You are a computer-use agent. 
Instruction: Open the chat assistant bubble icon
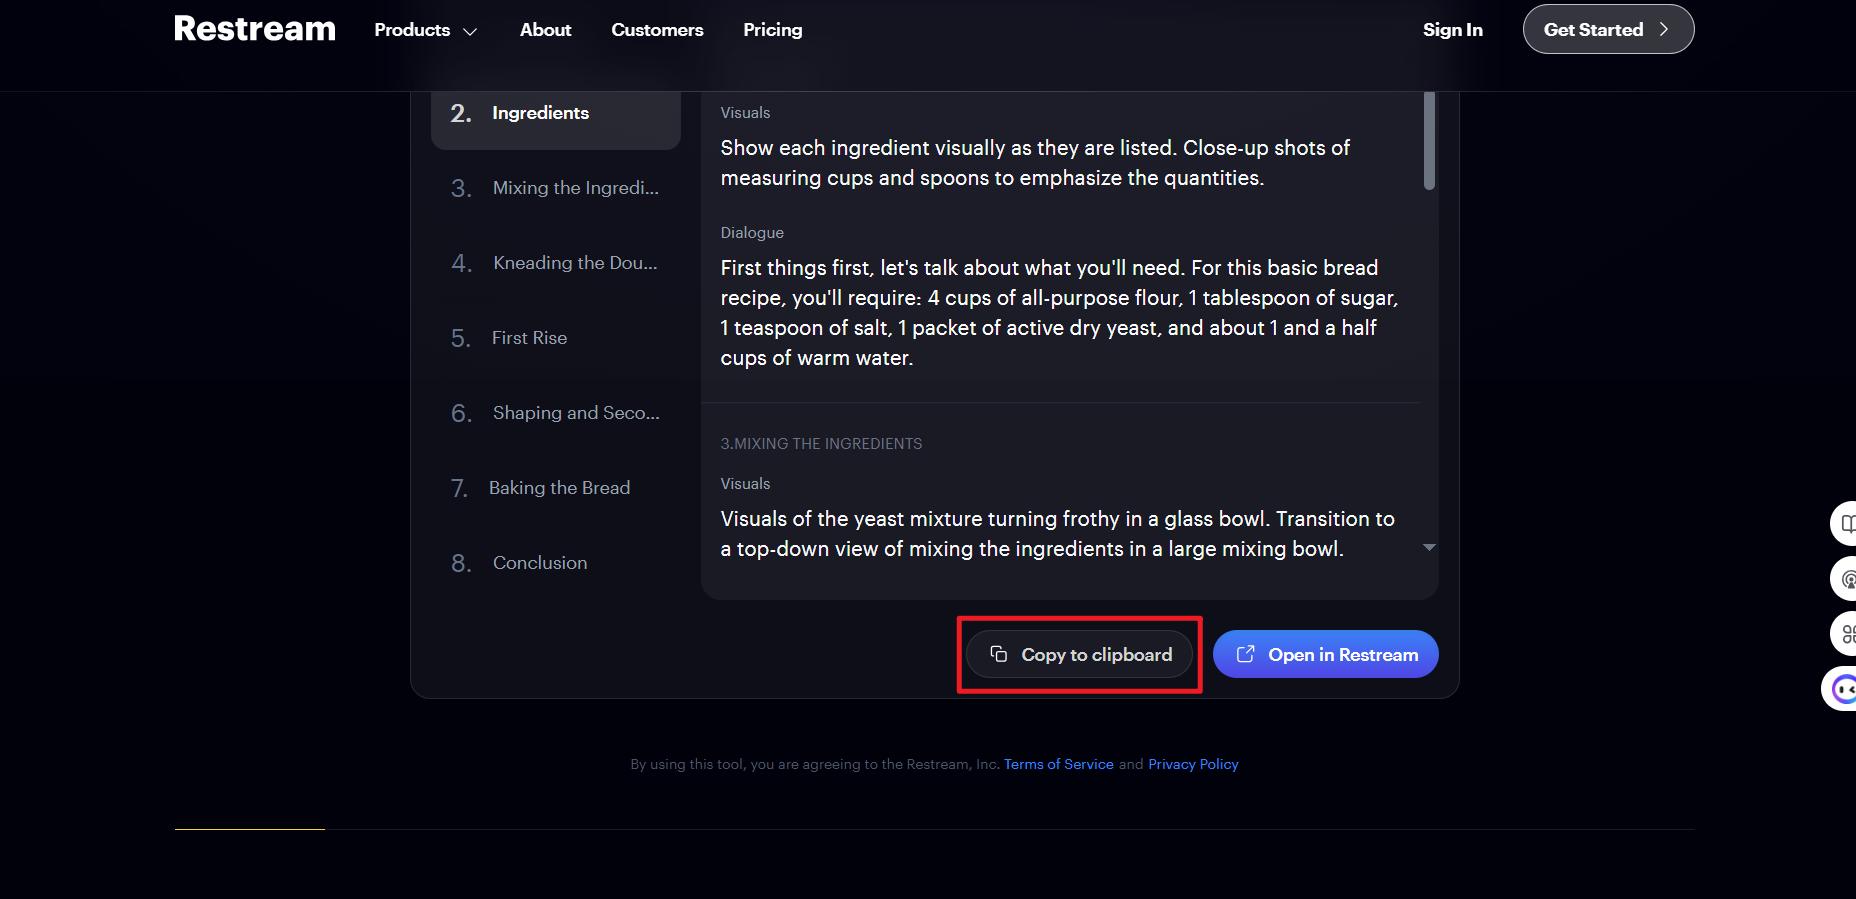[x=1843, y=688]
